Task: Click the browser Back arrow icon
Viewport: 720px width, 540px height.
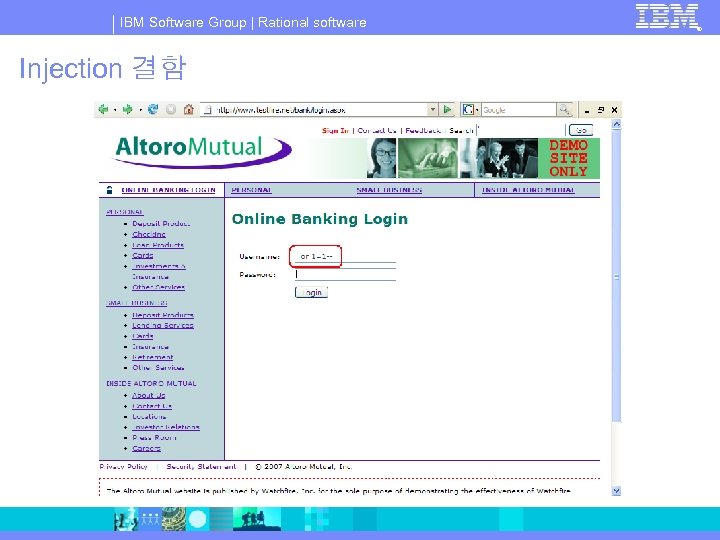Action: 103,109
